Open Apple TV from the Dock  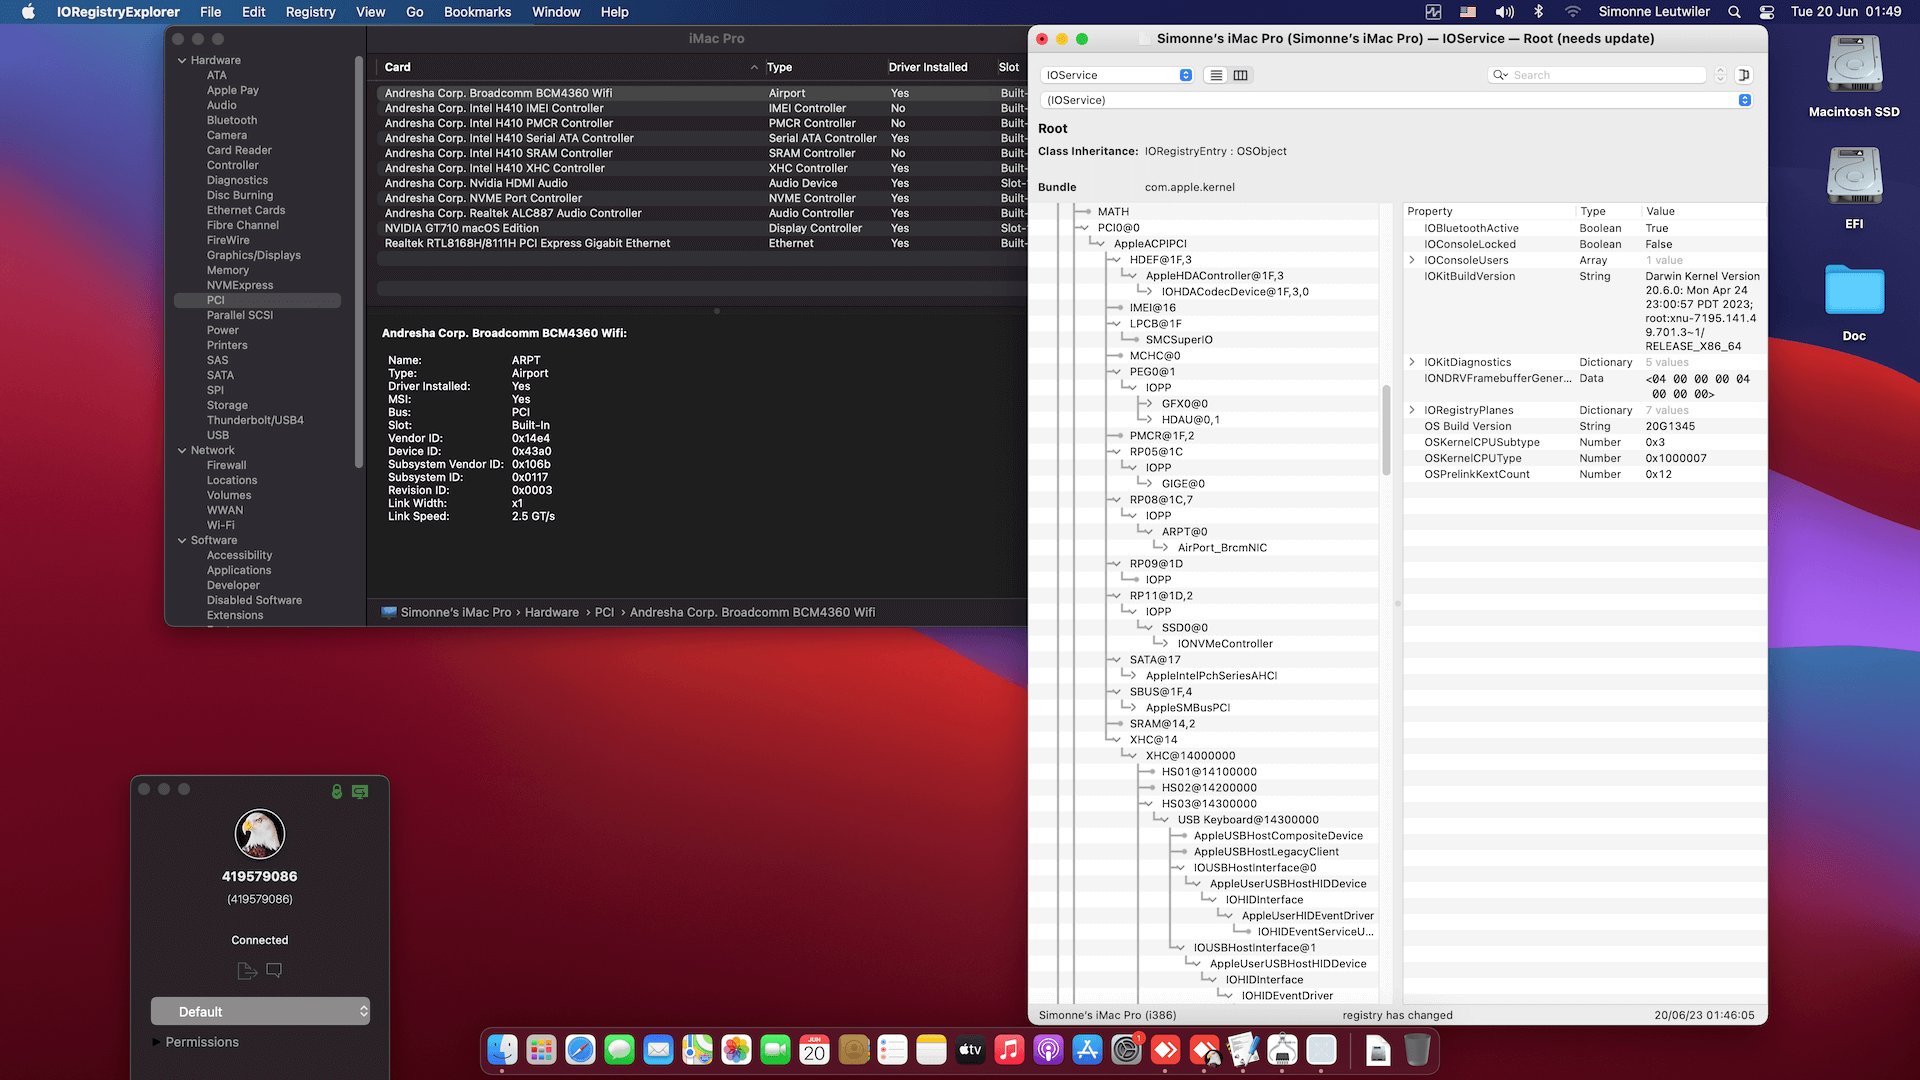970,1050
